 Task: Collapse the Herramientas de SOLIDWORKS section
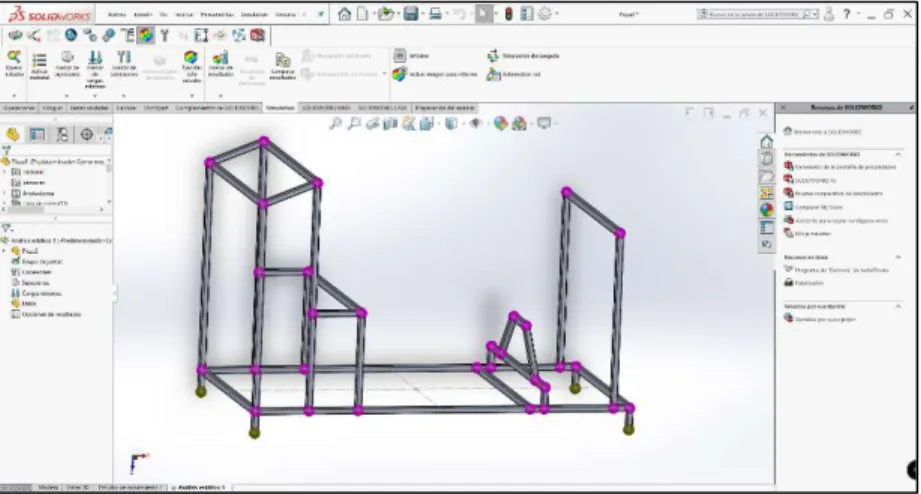[898, 154]
